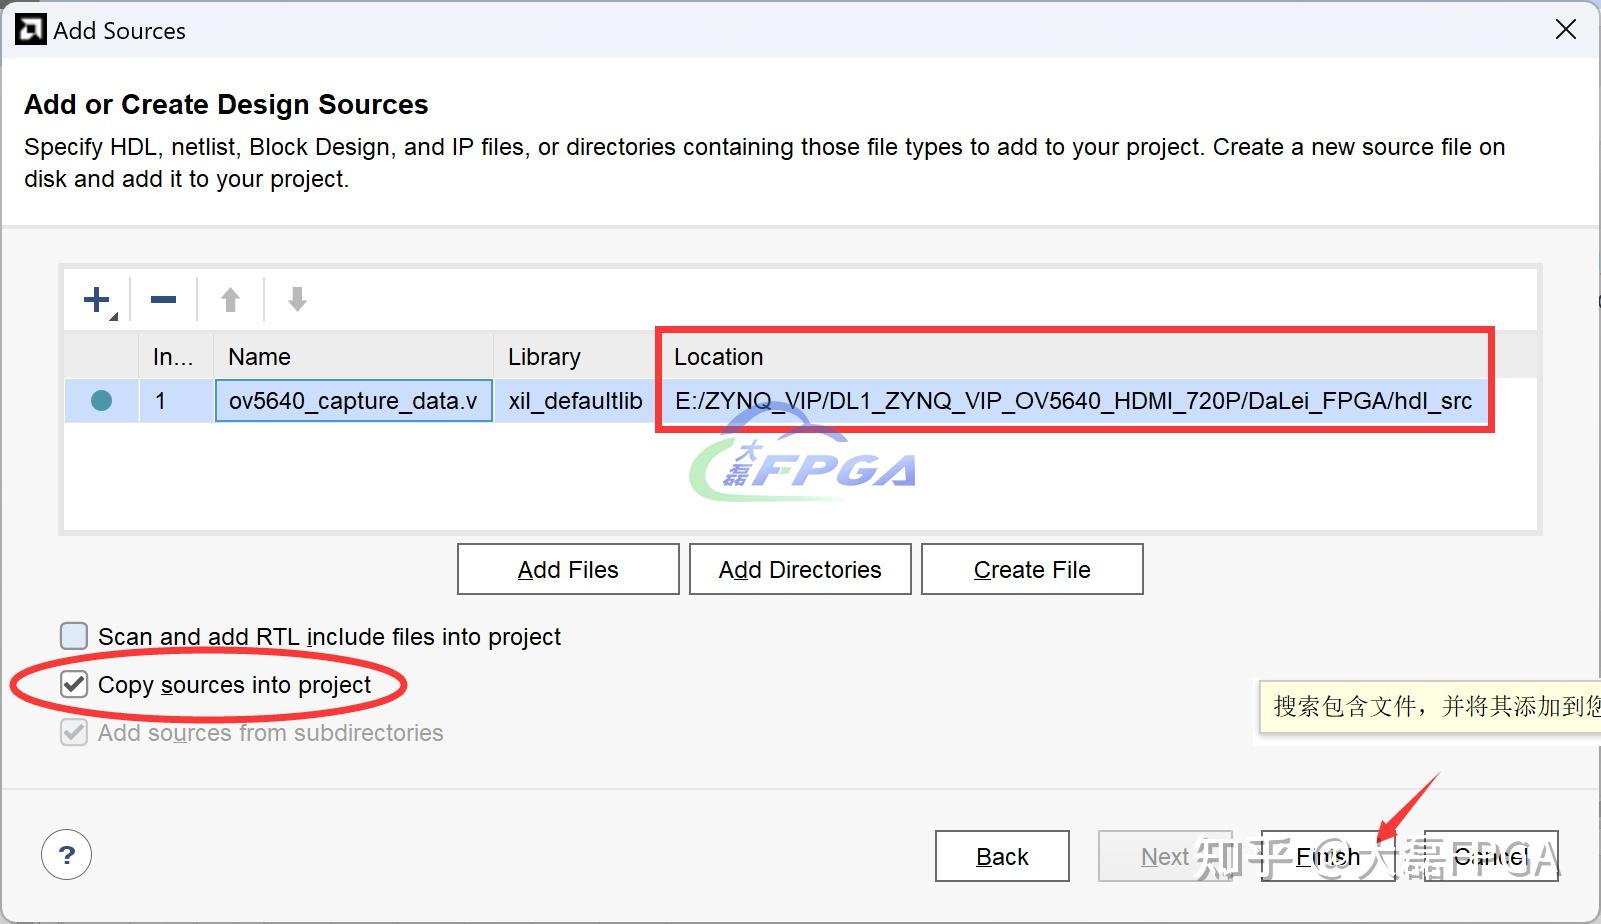This screenshot has height=924, width=1601.
Task: Open the Library dropdown showing xil_defaultlib
Action: (572, 400)
